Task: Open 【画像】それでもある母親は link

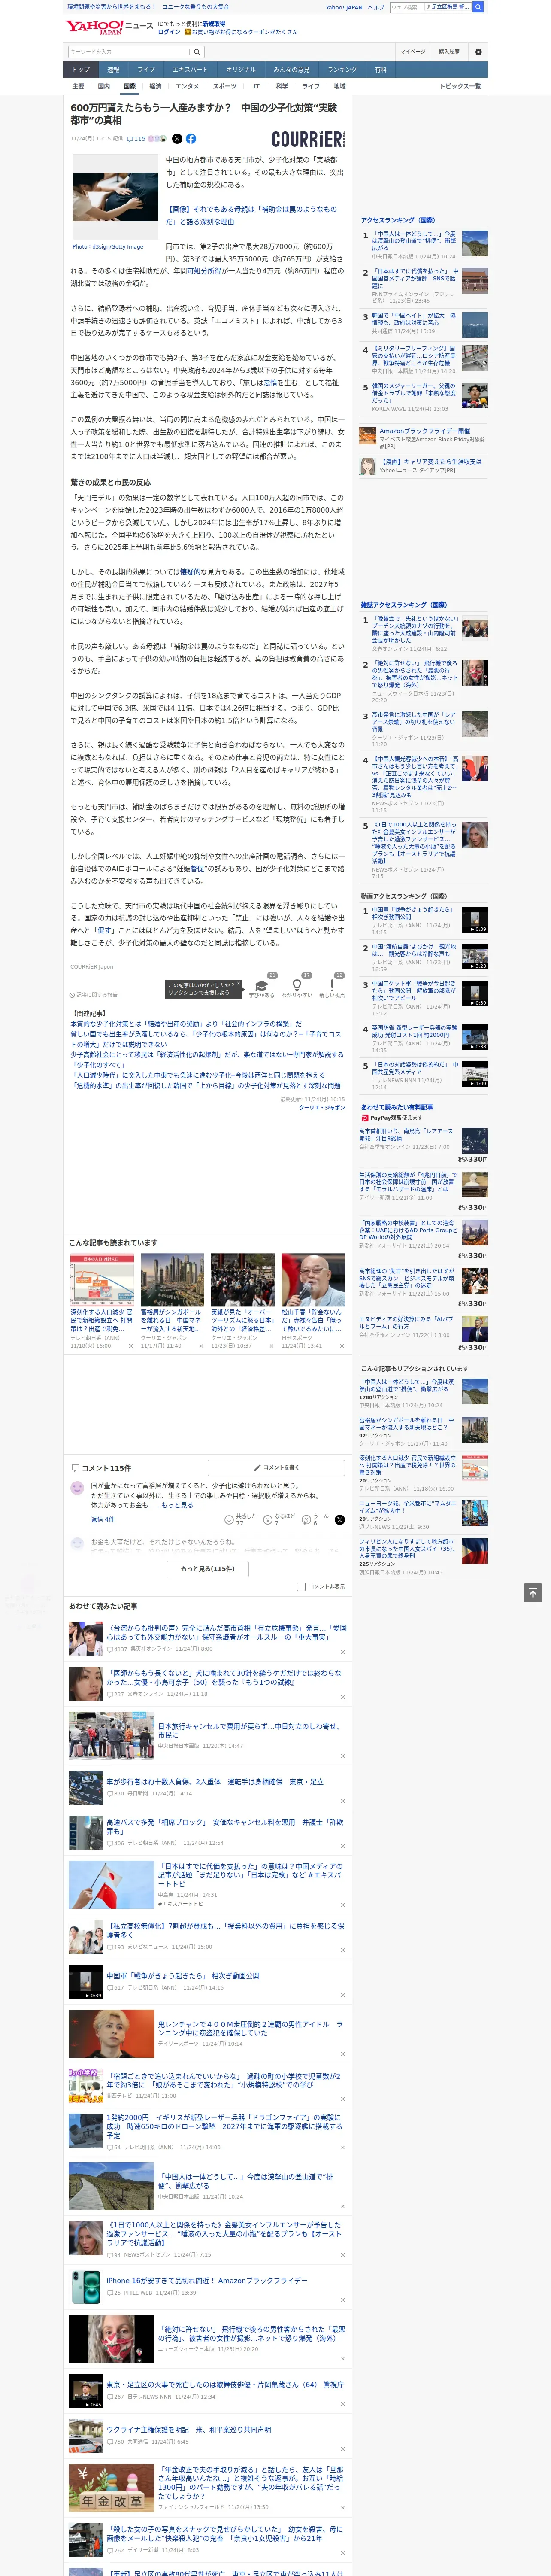Action: tap(251, 215)
